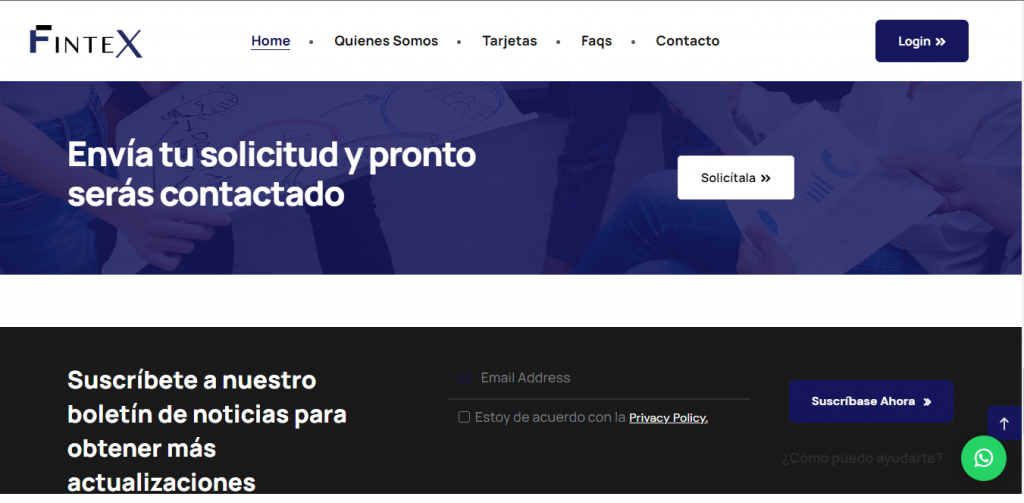The width and height of the screenshot is (1024, 503).
Task: Click the scroll-to-top arrow icon
Action: 1004,423
